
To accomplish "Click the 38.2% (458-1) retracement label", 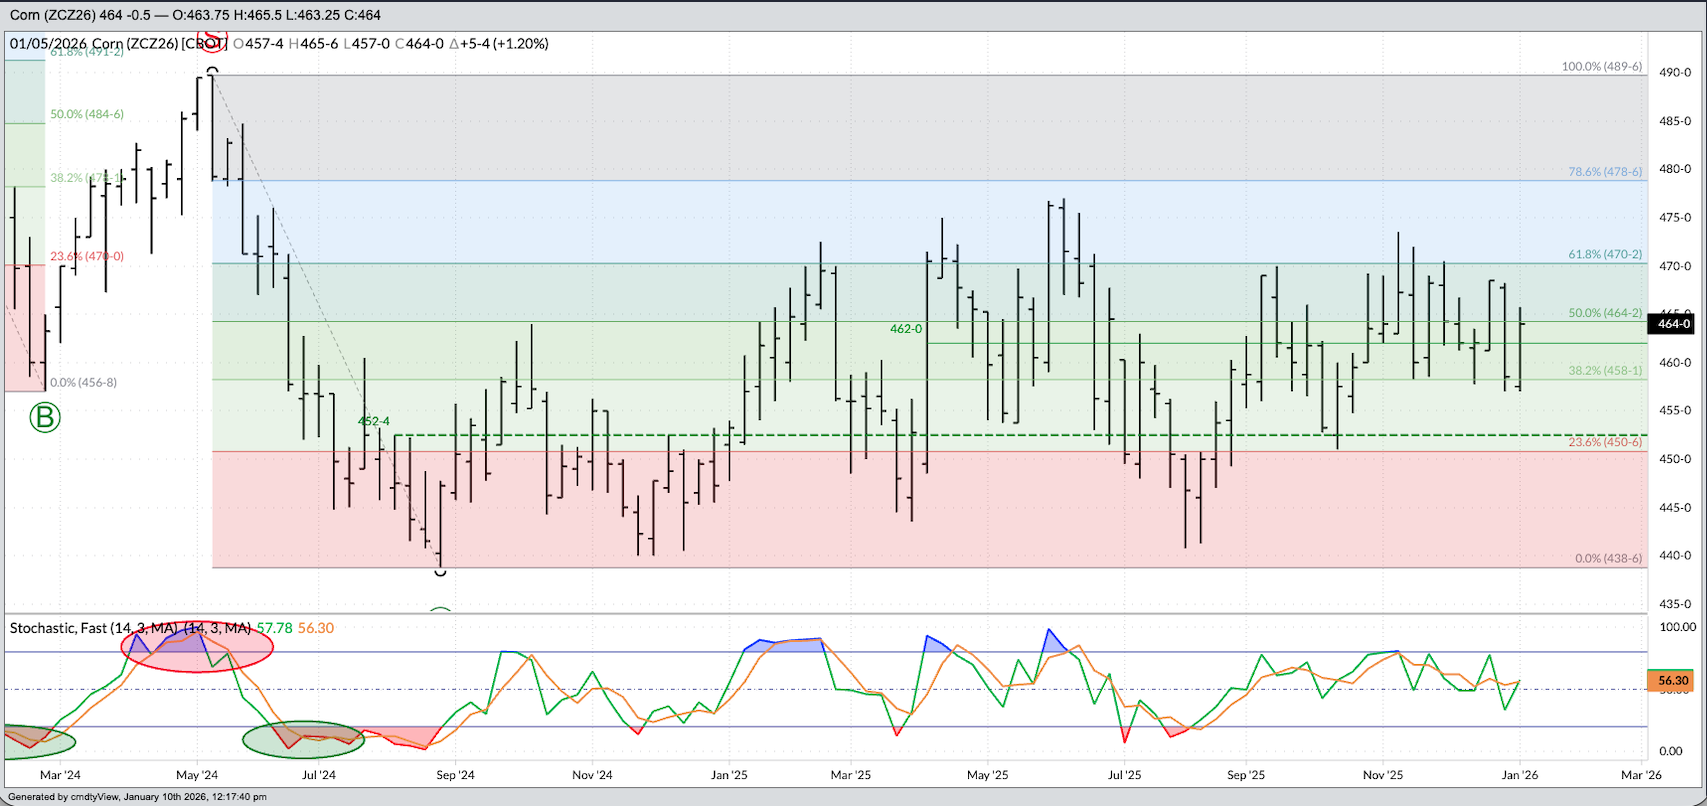I will click(x=1604, y=370).
